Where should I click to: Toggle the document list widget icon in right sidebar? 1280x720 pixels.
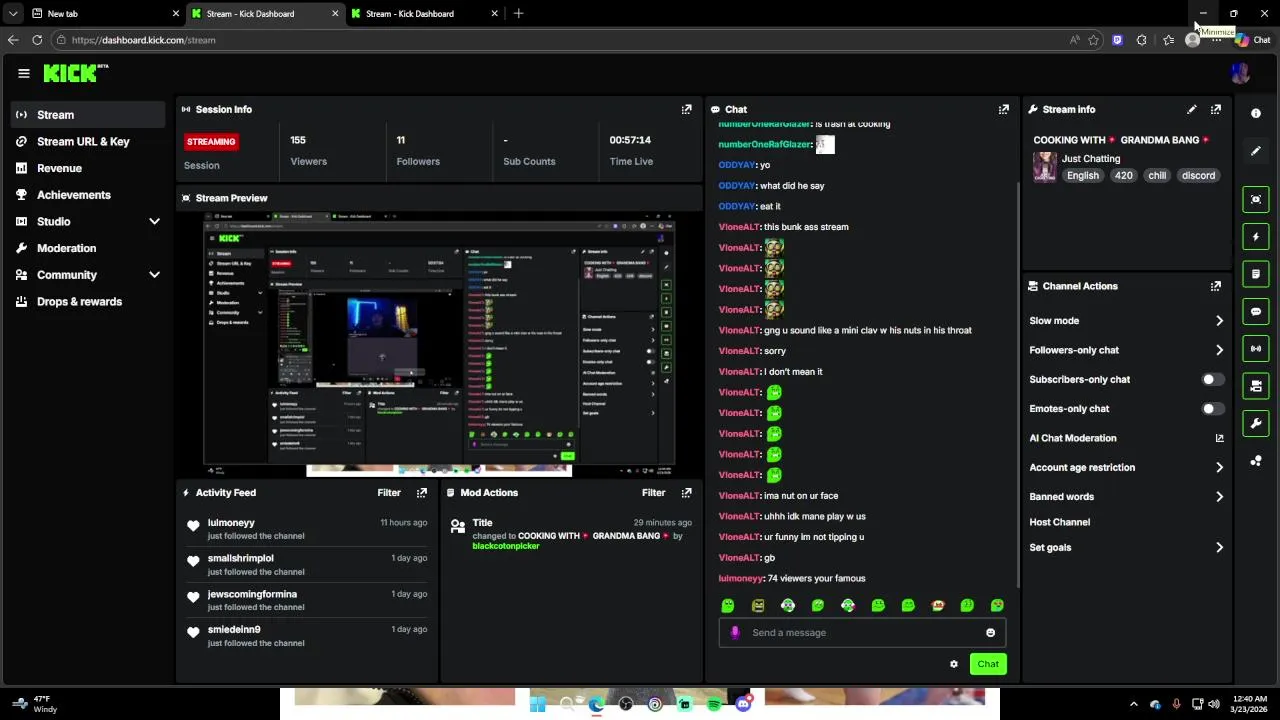(1256, 274)
